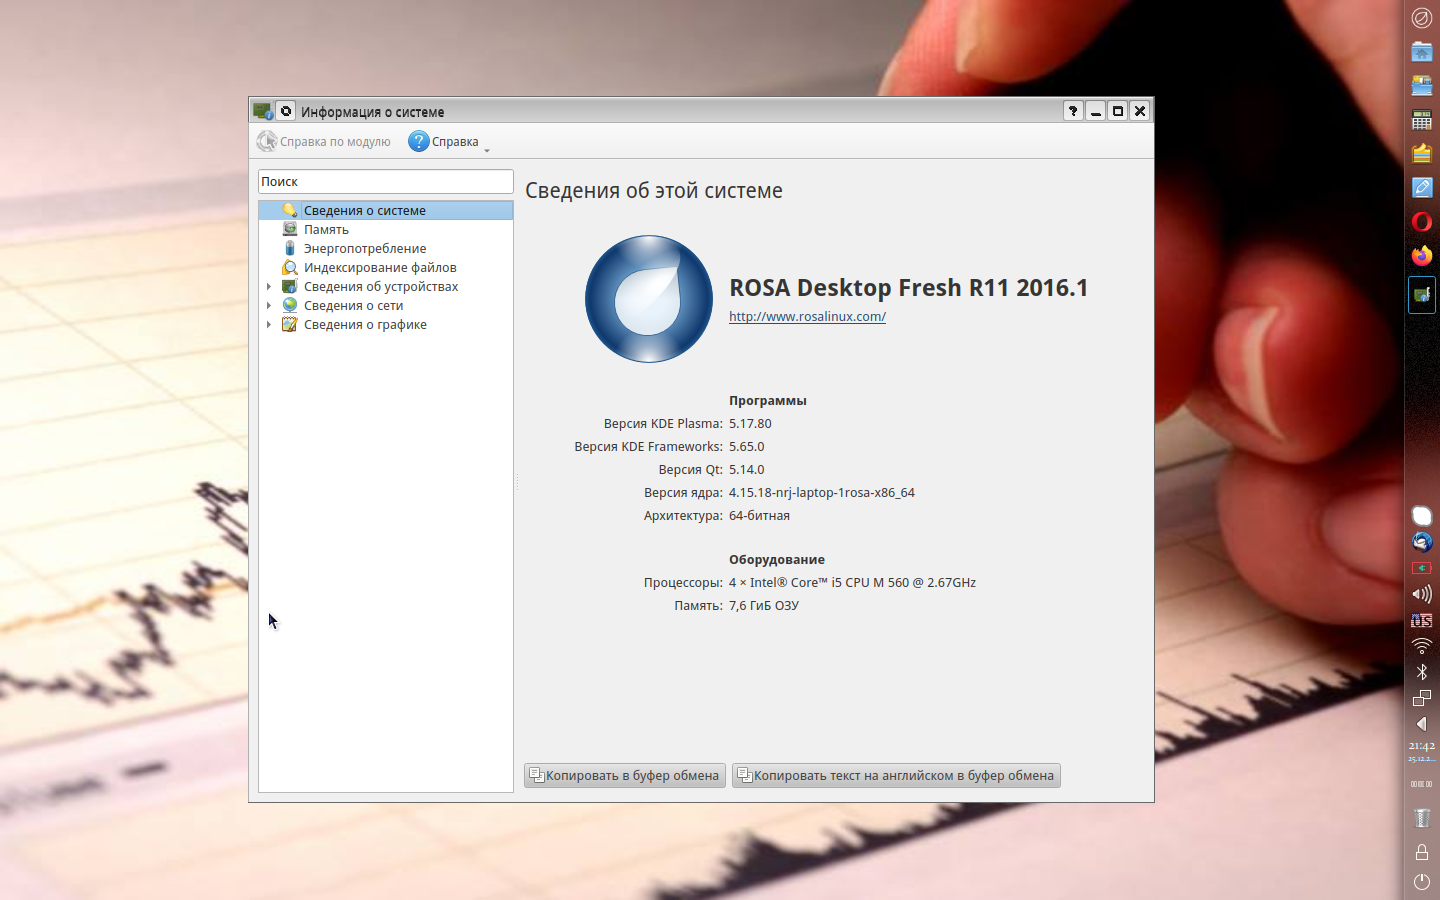Launch the file manager from the panel
The width and height of the screenshot is (1440, 900).
[1421, 85]
